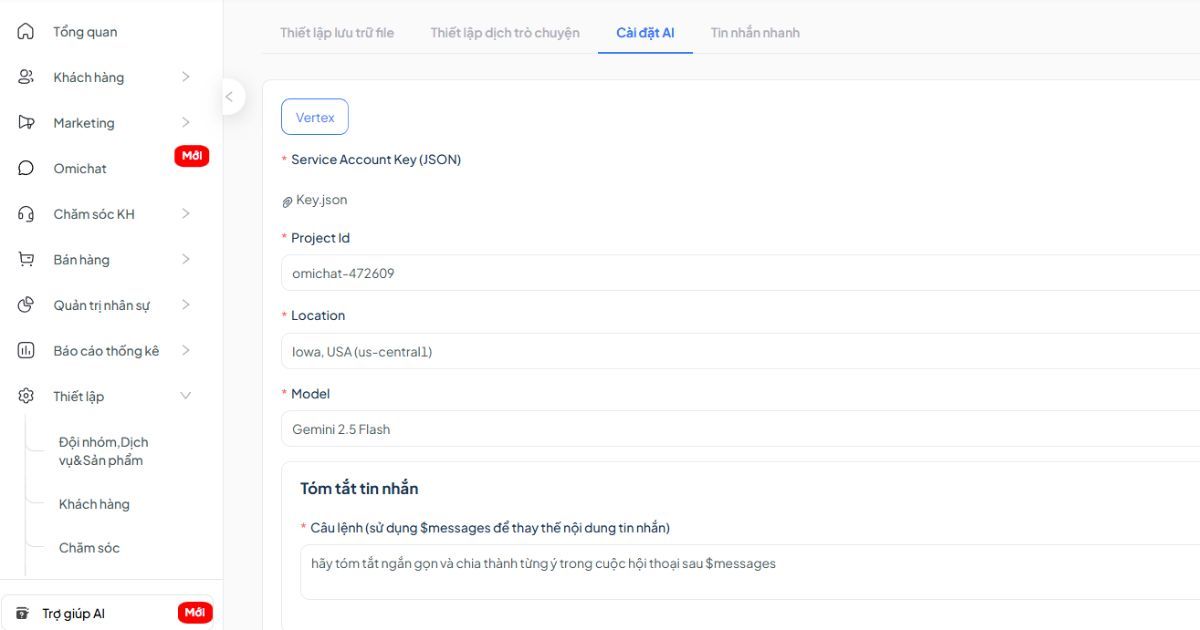Click the Khách hàng people icon
The width and height of the screenshot is (1200, 630).
pos(26,77)
